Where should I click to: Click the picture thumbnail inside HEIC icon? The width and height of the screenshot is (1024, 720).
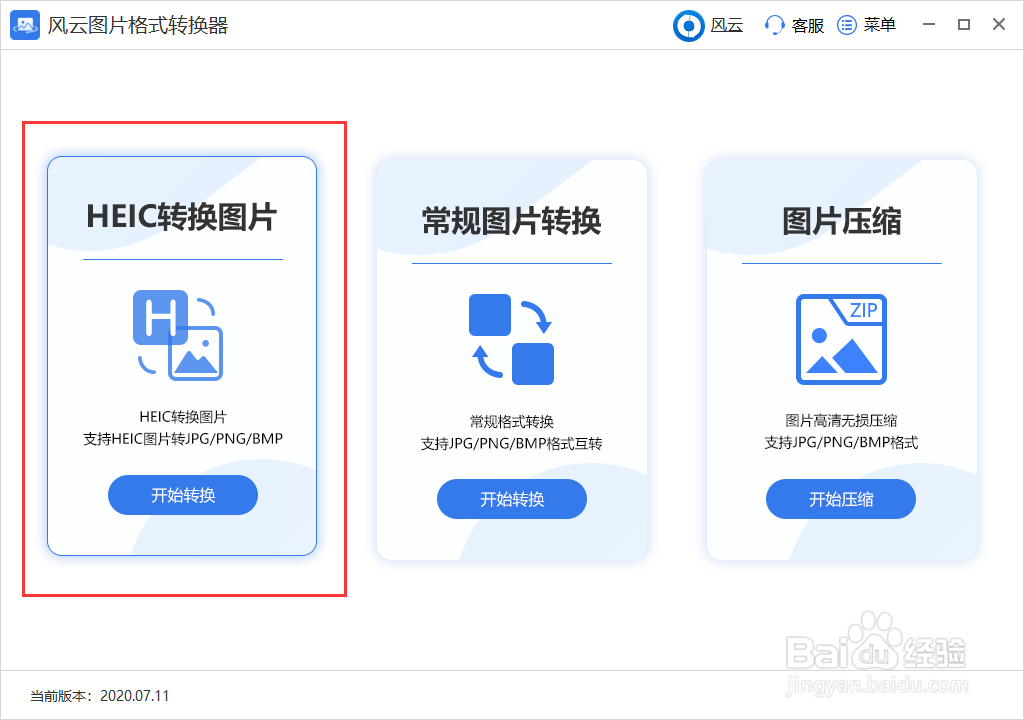pyautogui.click(x=194, y=352)
